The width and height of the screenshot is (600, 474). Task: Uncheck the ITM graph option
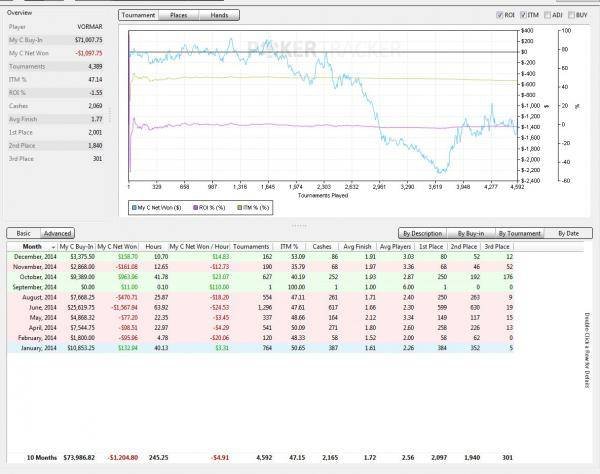(524, 16)
